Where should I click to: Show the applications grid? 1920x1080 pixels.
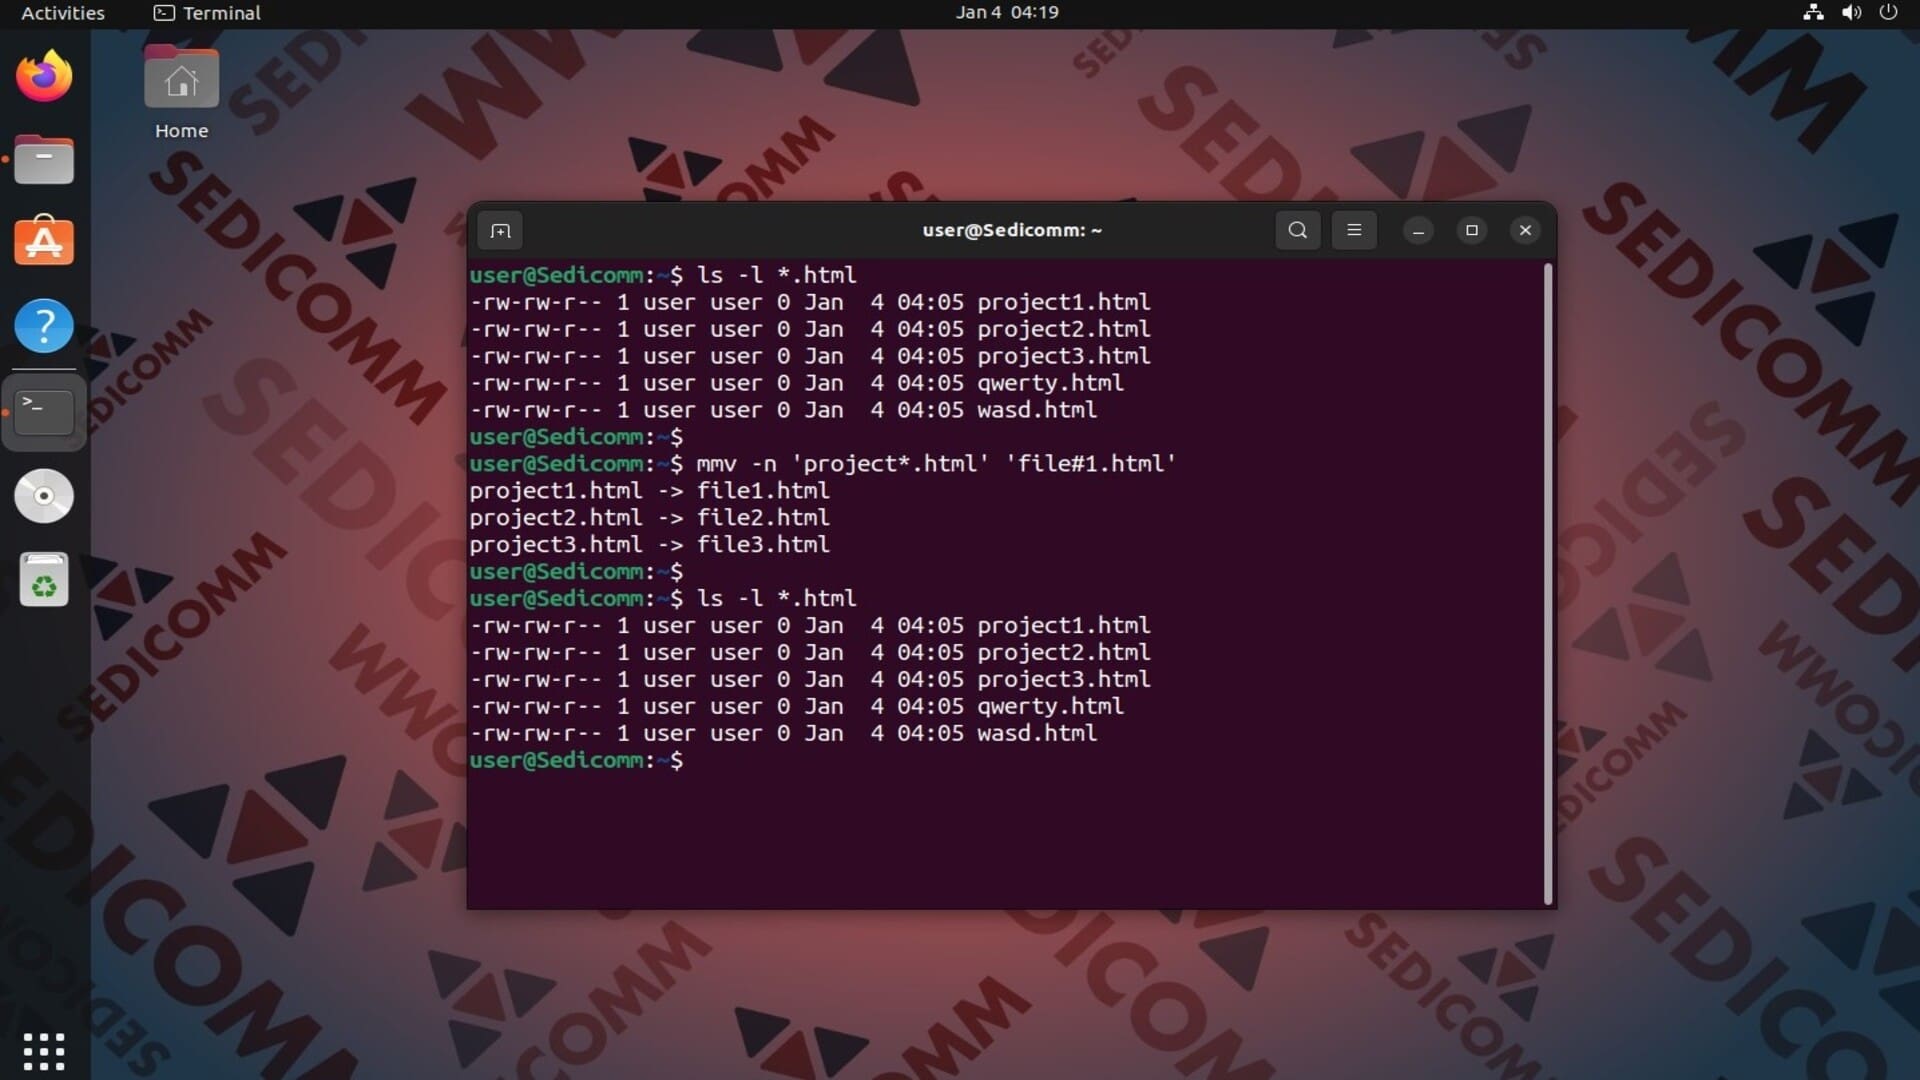coord(44,1051)
